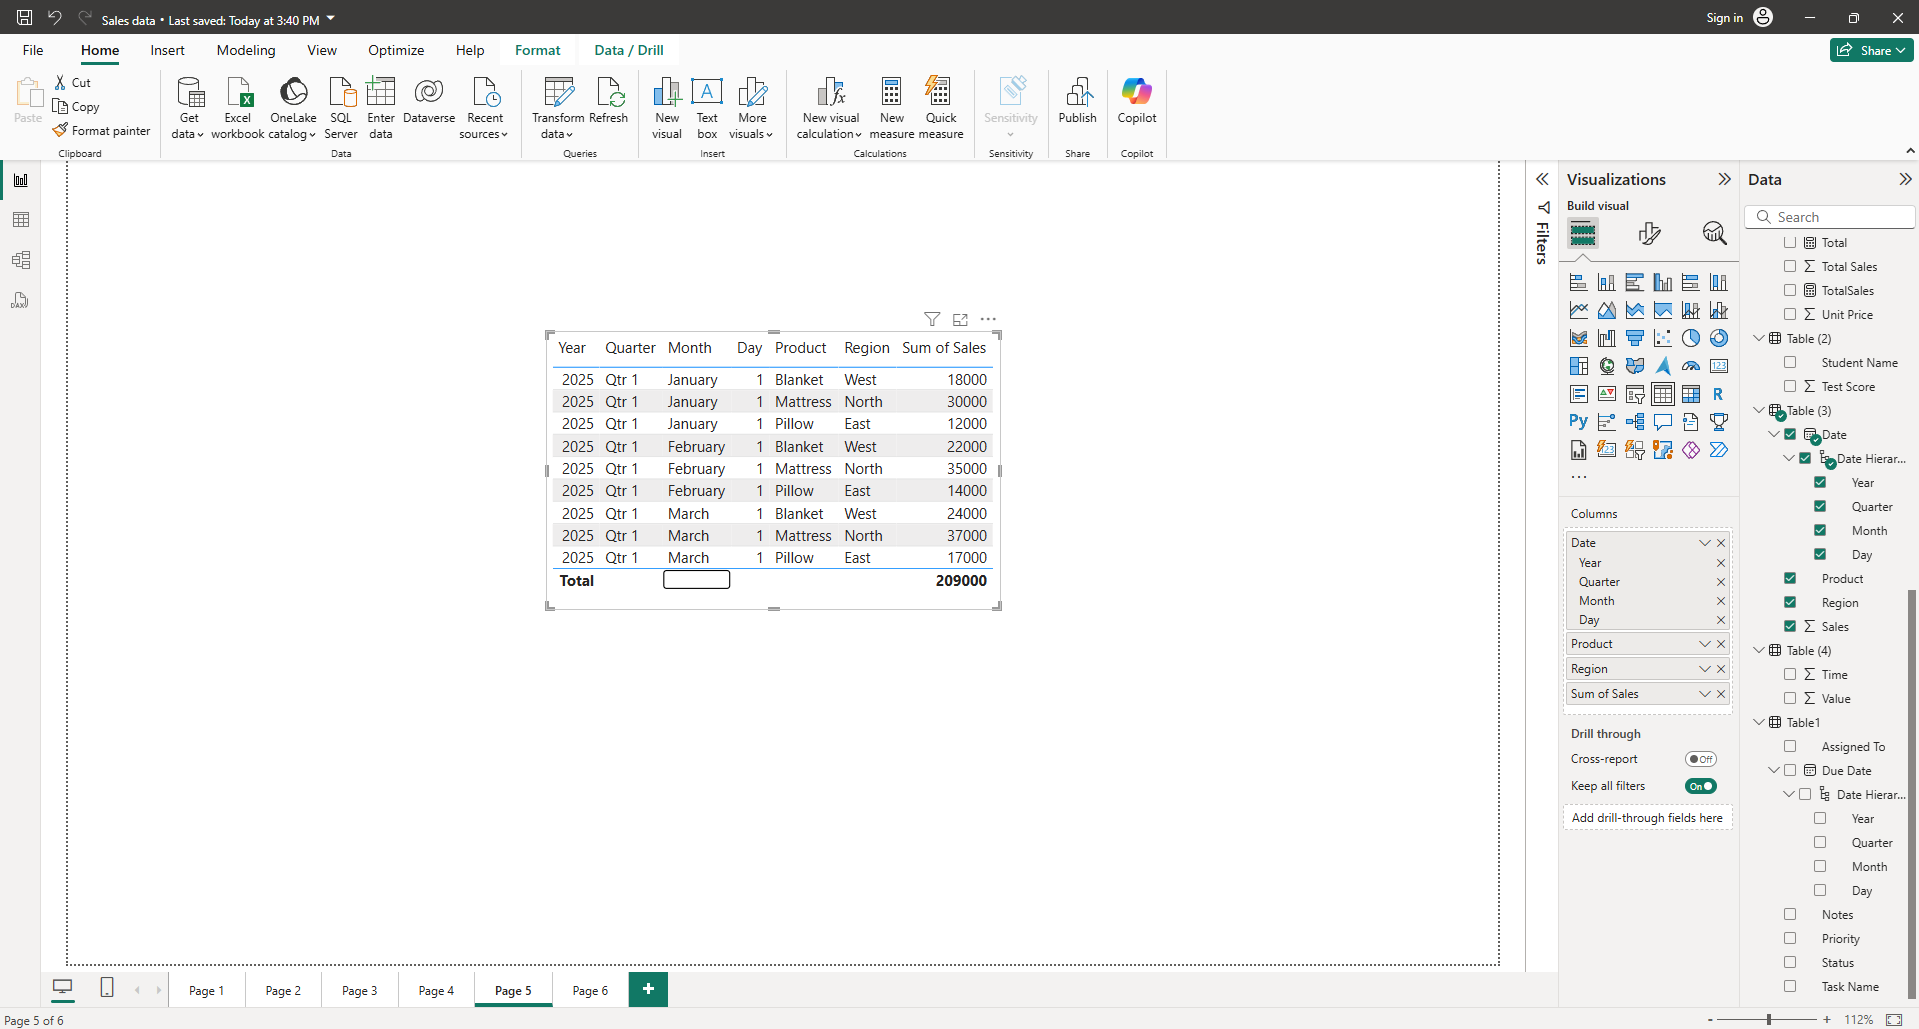
Task: Toggle the Cross-report switch
Action: pos(1700,759)
